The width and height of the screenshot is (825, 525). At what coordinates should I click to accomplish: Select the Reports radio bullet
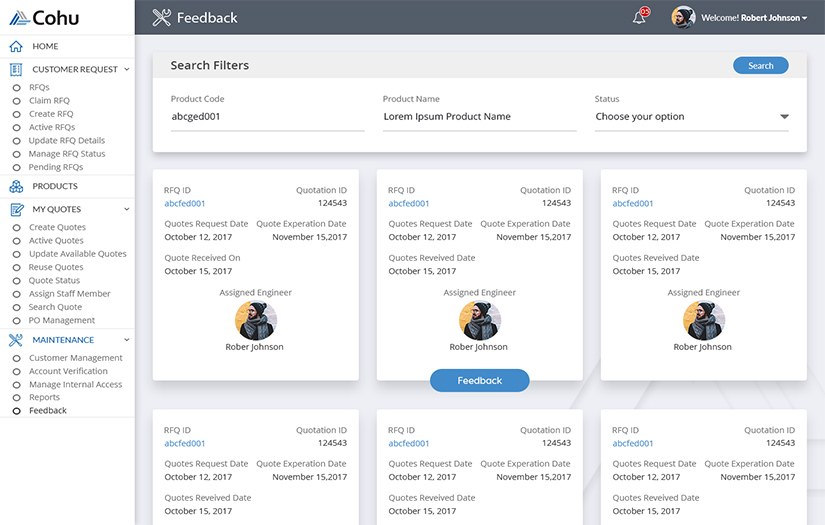click(16, 398)
